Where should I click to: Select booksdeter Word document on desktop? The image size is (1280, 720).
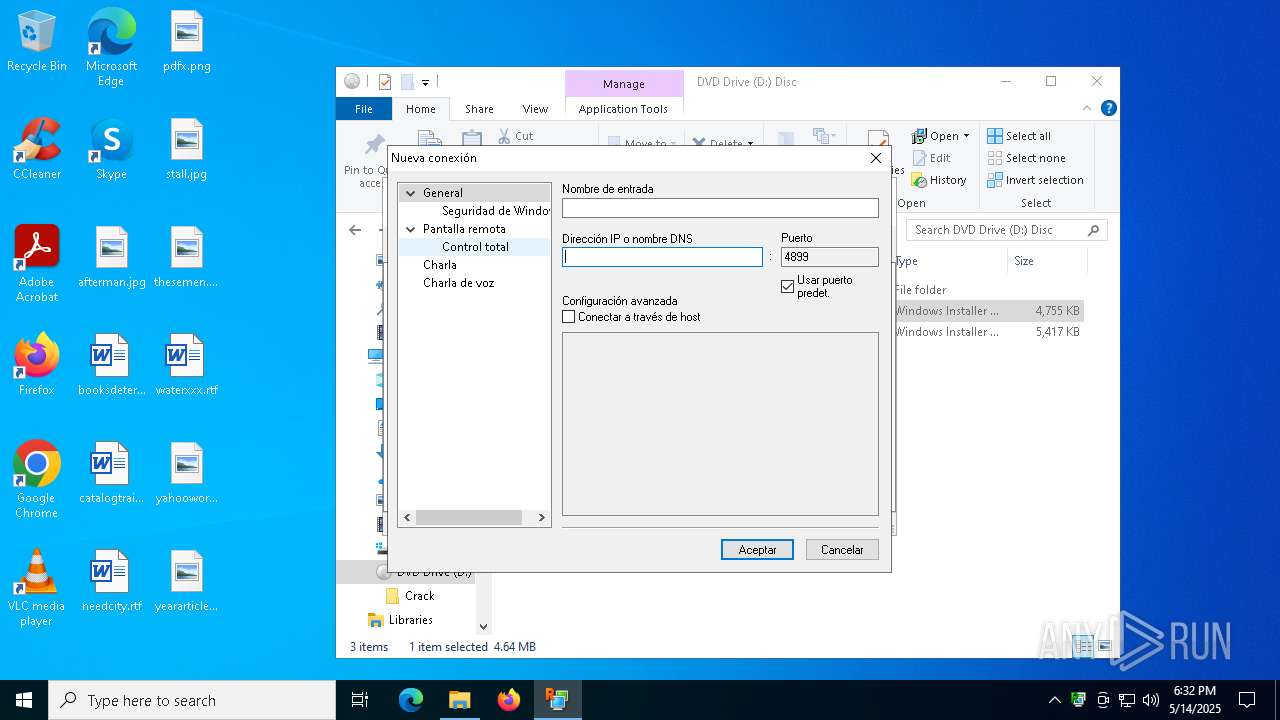pos(111,366)
